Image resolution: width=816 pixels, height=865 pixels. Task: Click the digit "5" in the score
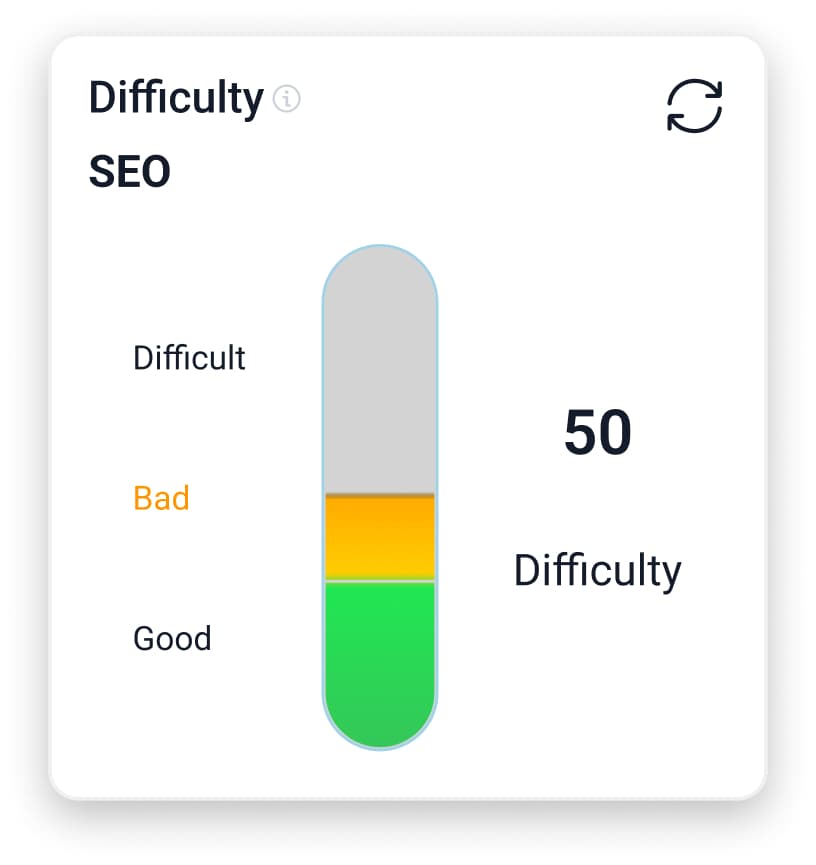580,432
